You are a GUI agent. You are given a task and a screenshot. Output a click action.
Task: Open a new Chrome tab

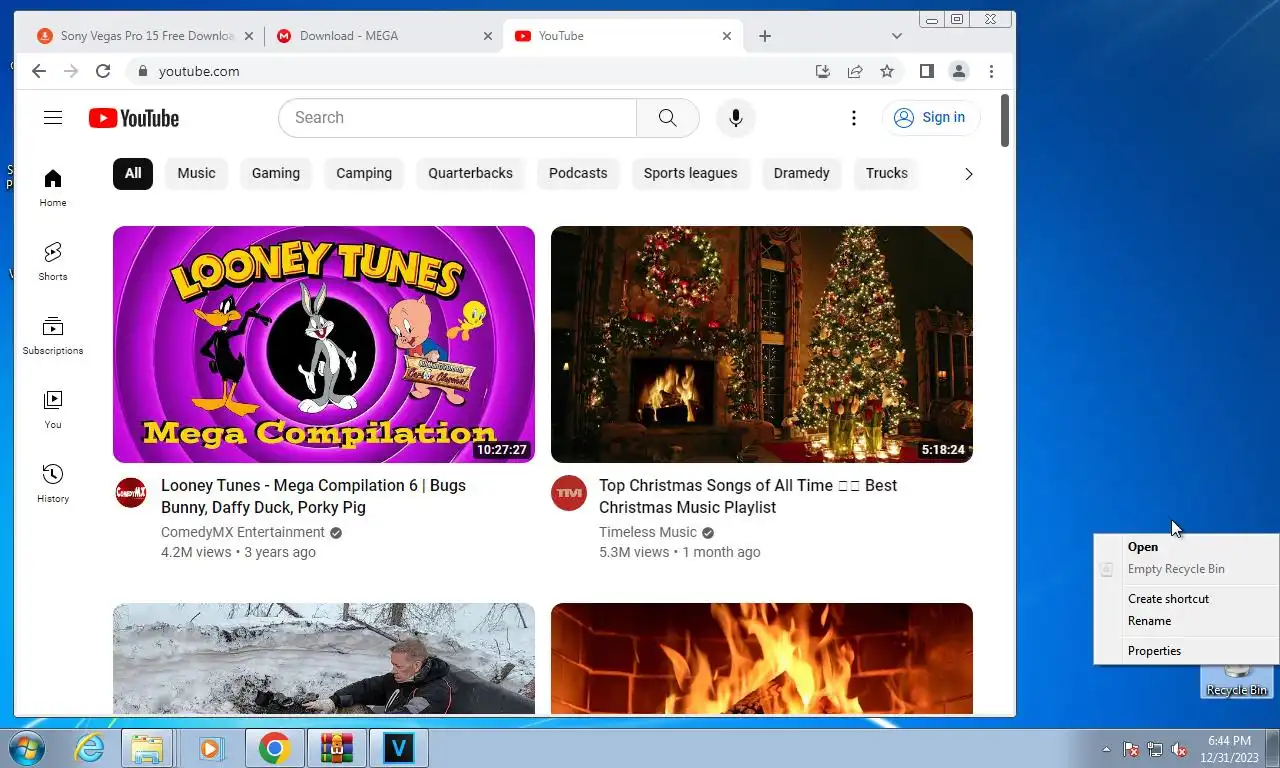tap(765, 36)
